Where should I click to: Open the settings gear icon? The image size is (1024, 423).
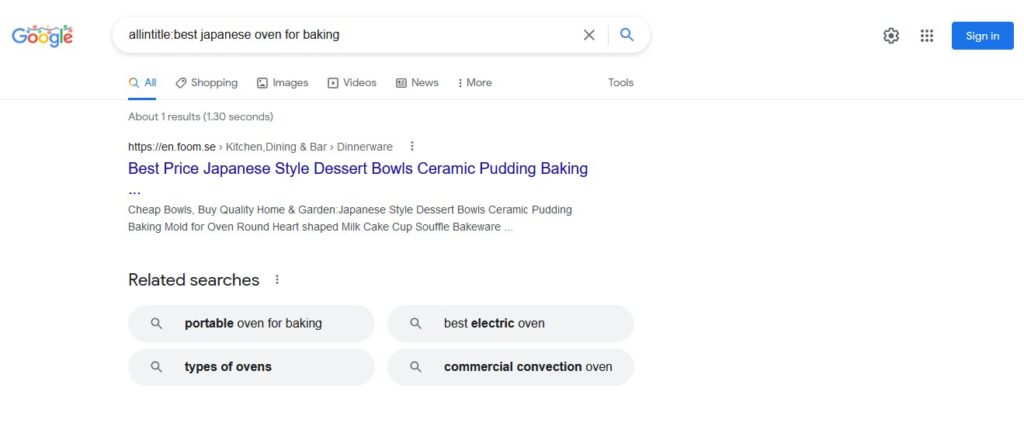(891, 36)
